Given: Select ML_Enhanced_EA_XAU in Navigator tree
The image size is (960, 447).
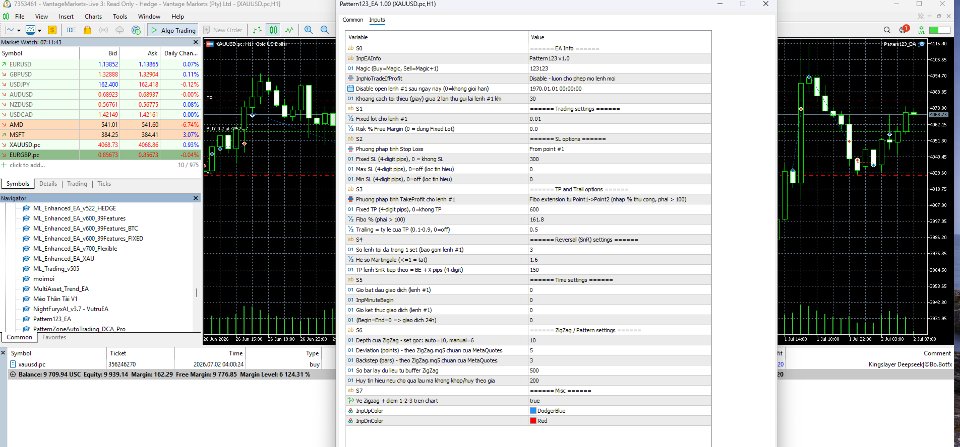Looking at the screenshot, I should pos(62,258).
